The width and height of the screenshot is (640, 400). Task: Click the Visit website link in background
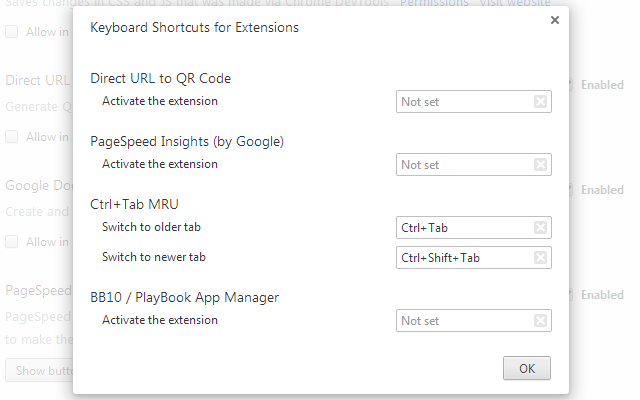pos(515,3)
